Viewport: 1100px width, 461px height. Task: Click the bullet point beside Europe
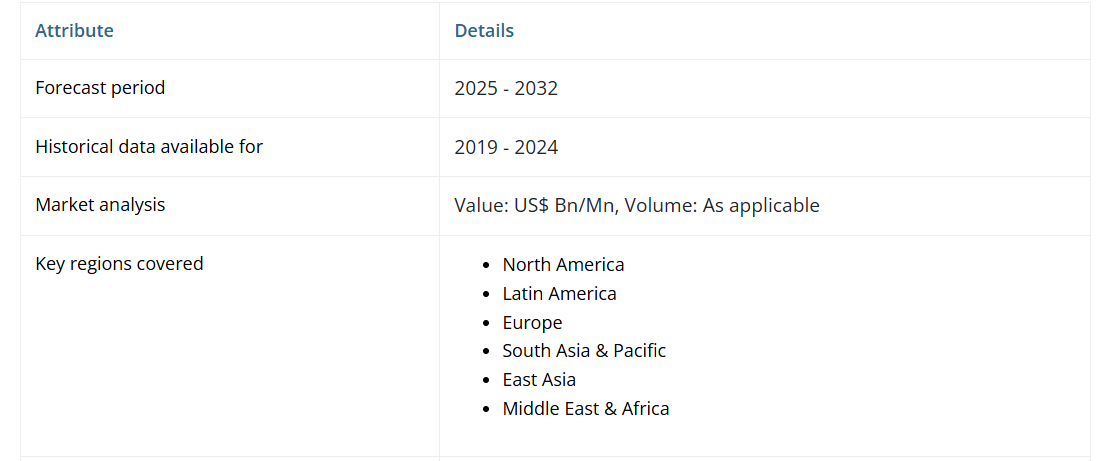point(486,324)
